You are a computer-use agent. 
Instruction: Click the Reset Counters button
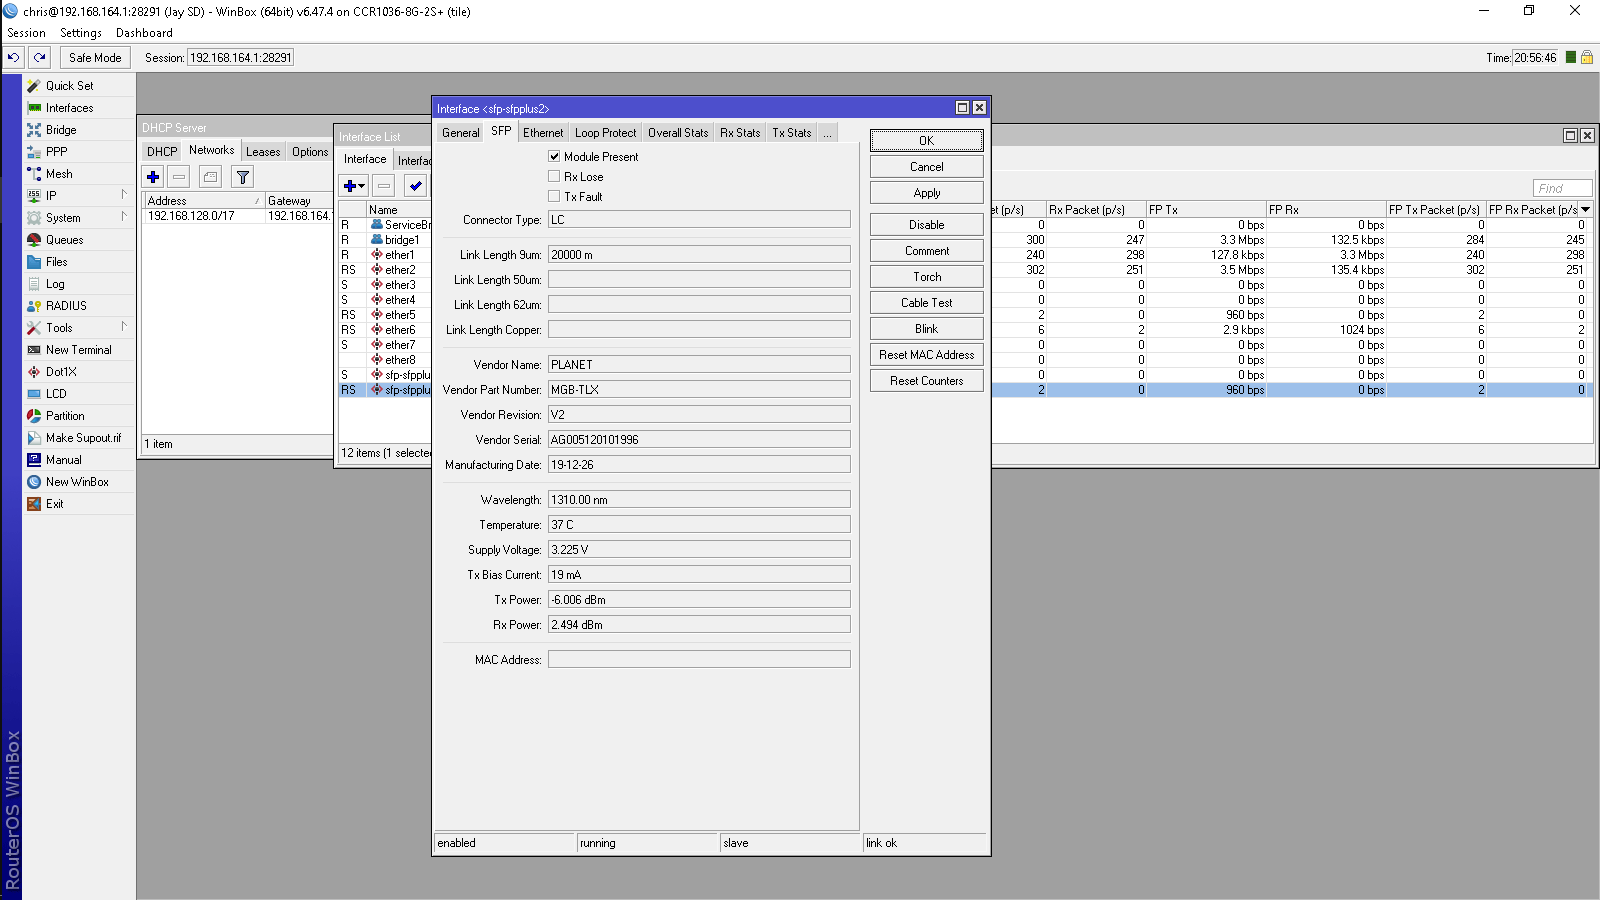click(x=926, y=381)
